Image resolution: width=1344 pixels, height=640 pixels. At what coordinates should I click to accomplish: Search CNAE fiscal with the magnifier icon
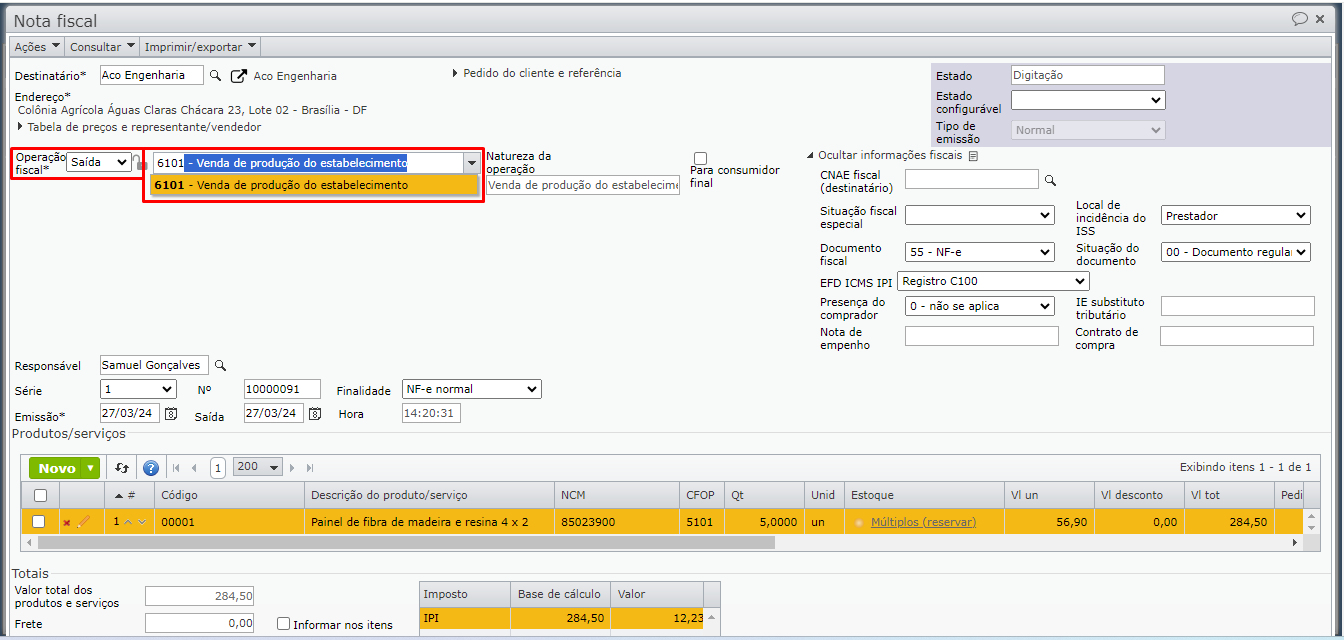[1050, 180]
